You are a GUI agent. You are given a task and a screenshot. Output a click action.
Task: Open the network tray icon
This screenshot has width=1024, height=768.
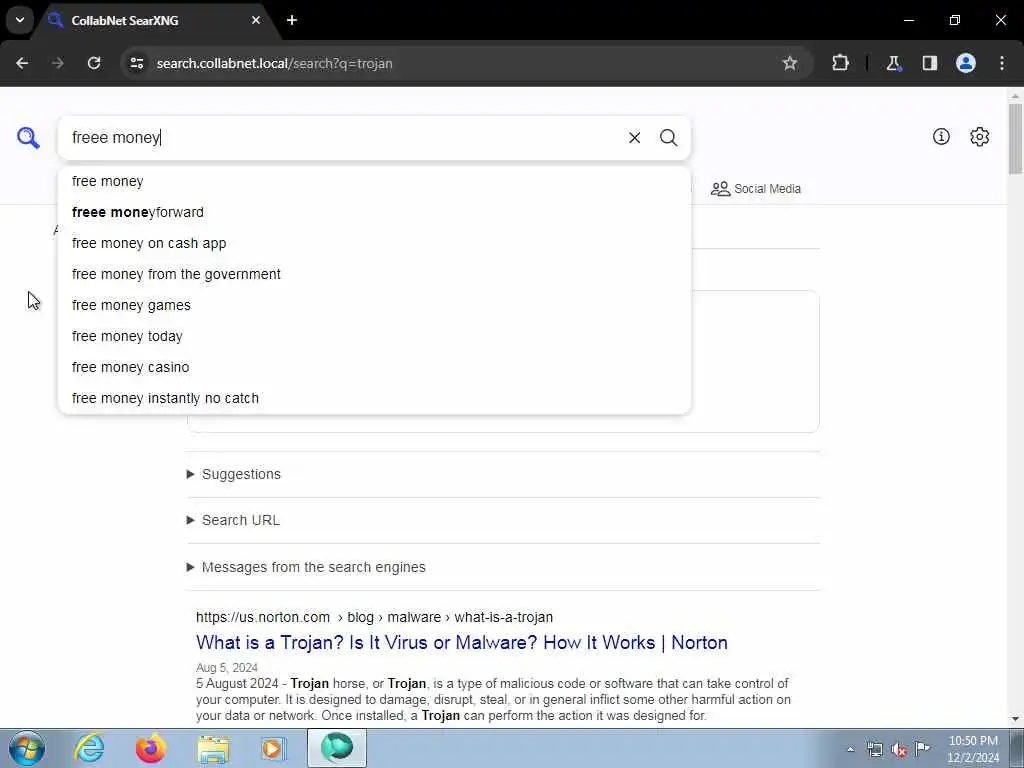[x=874, y=749]
